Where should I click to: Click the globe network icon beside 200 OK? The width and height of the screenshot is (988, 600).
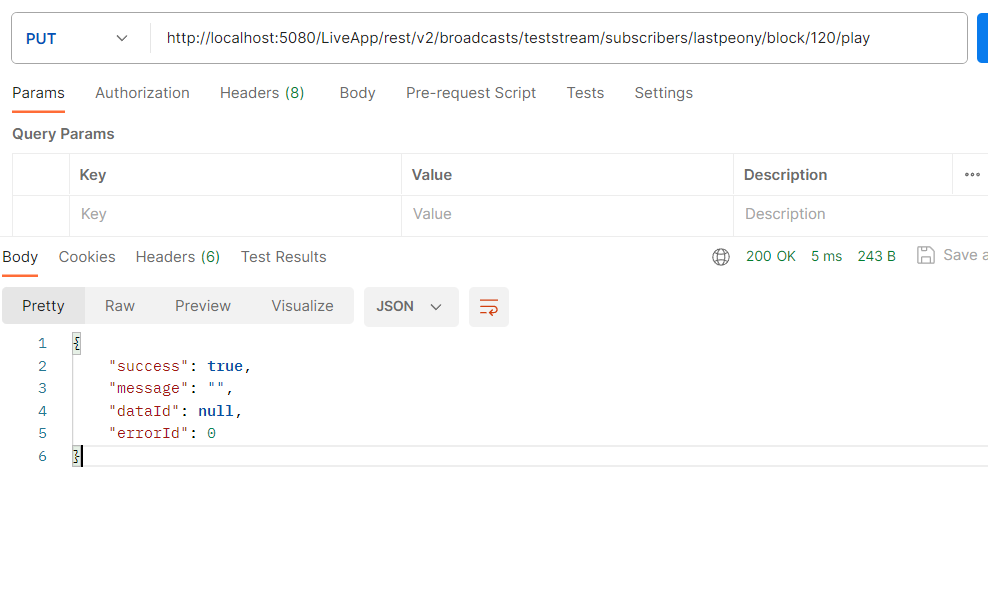coord(721,257)
